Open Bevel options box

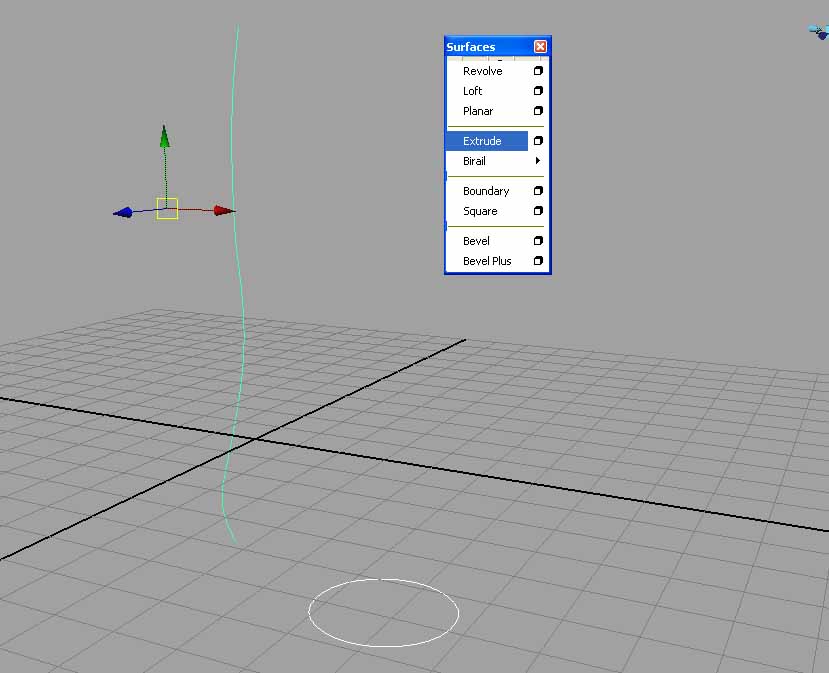(538, 241)
